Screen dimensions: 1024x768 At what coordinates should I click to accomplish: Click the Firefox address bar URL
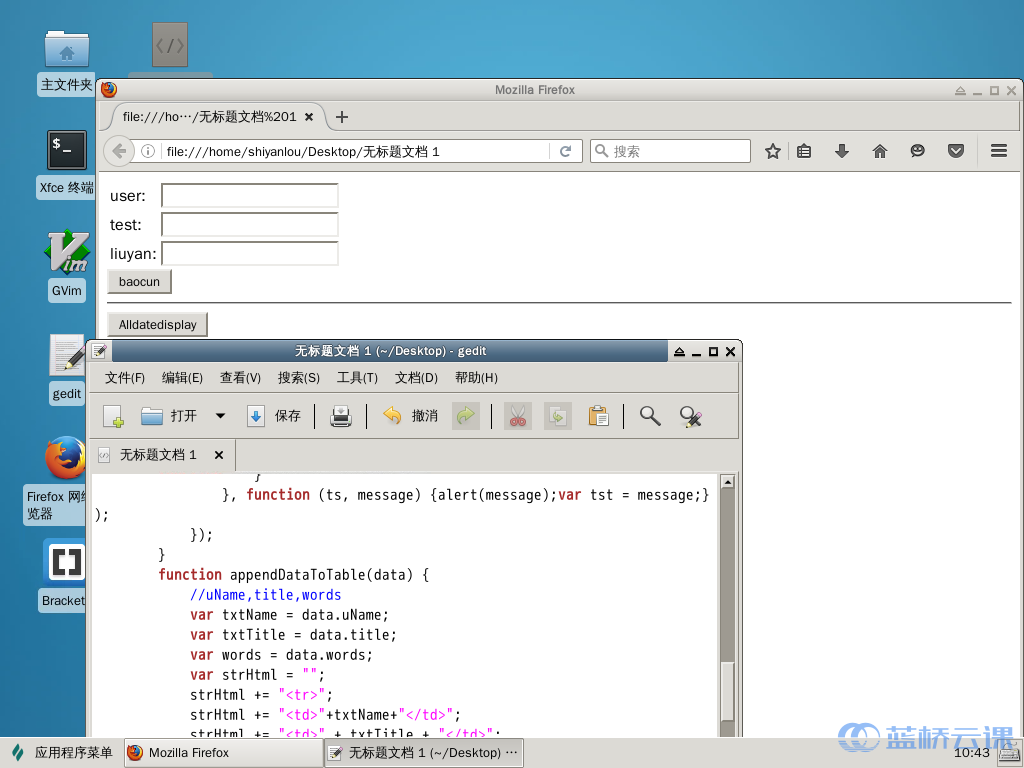(x=356, y=152)
